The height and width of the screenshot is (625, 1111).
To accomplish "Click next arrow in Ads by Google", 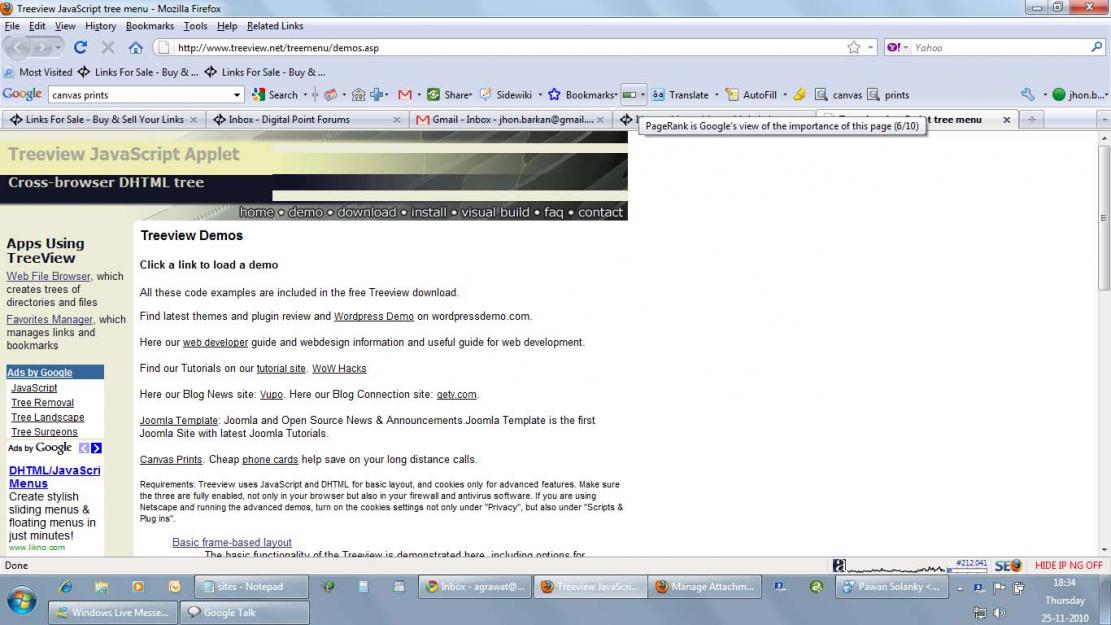I will pos(96,448).
